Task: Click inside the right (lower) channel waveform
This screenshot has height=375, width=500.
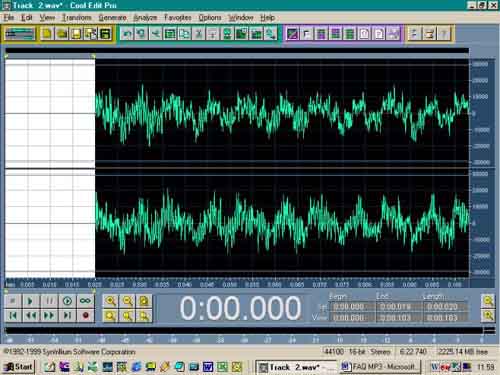Action: tap(282, 223)
